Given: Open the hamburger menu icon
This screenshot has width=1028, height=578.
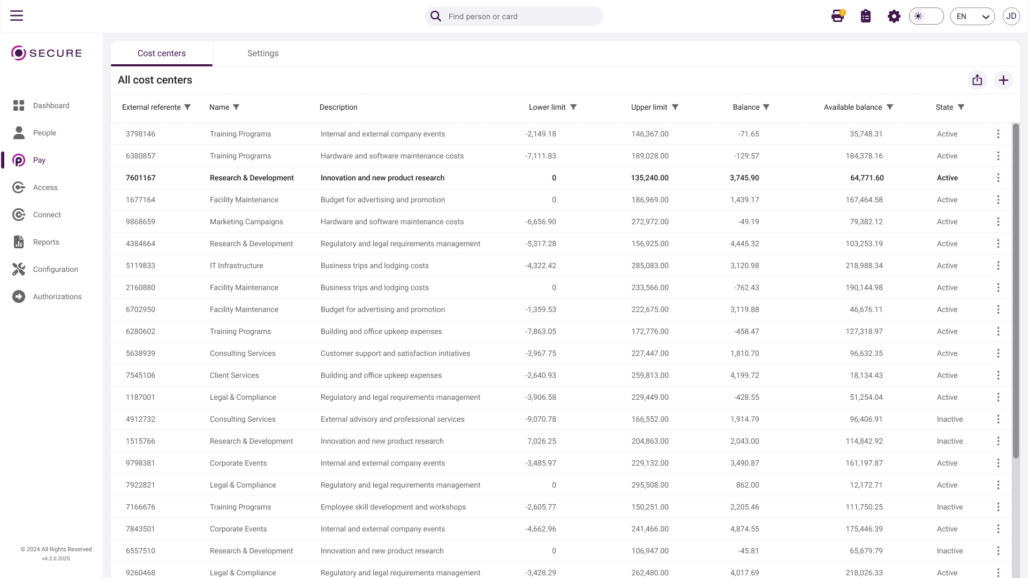Looking at the screenshot, I should click(x=16, y=16).
